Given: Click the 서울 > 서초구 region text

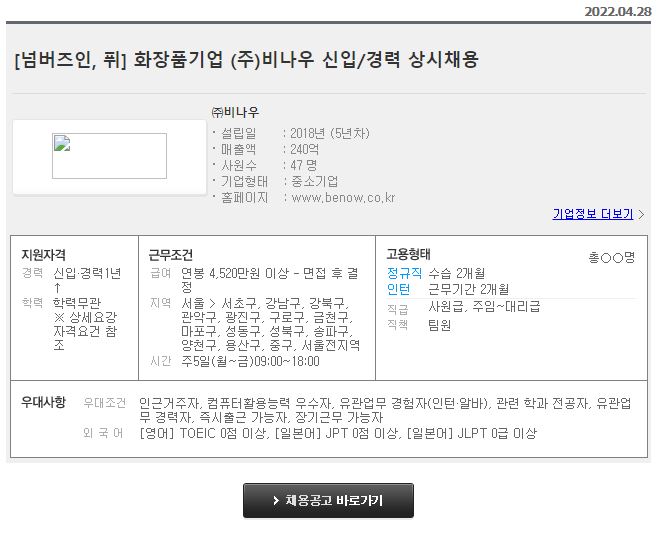Looking at the screenshot, I should point(218,303).
